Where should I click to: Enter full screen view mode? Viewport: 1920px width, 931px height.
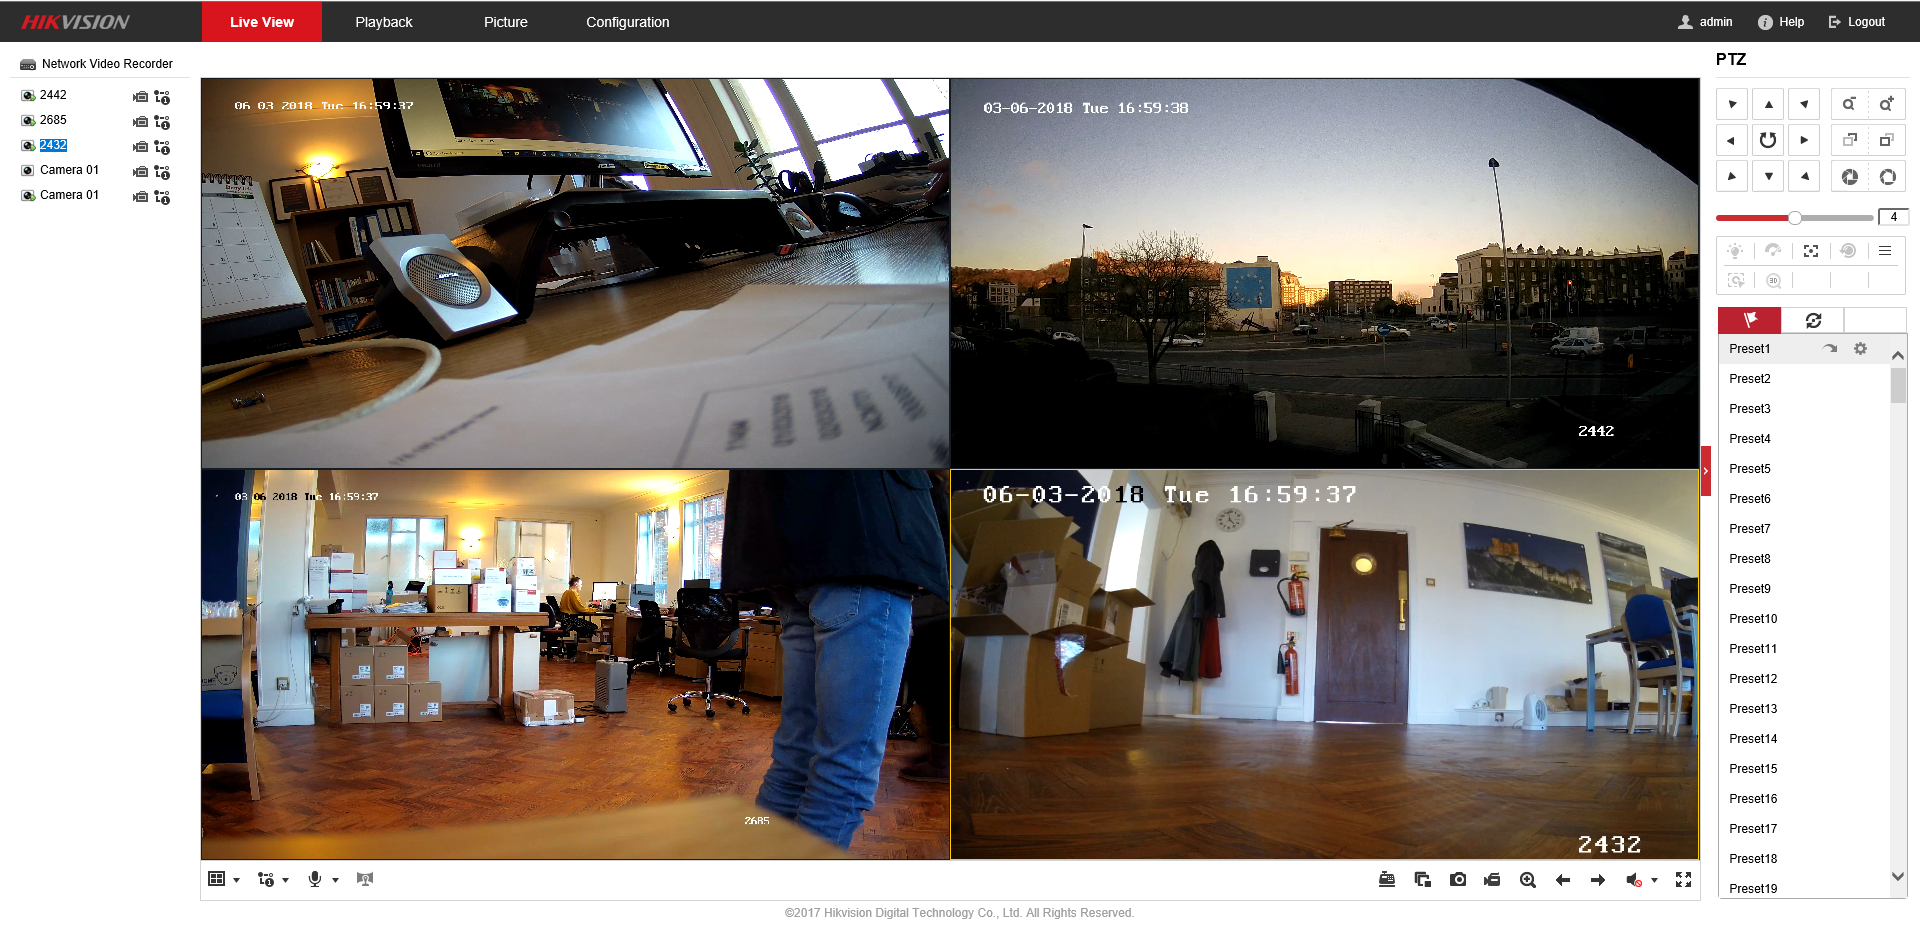(1683, 880)
